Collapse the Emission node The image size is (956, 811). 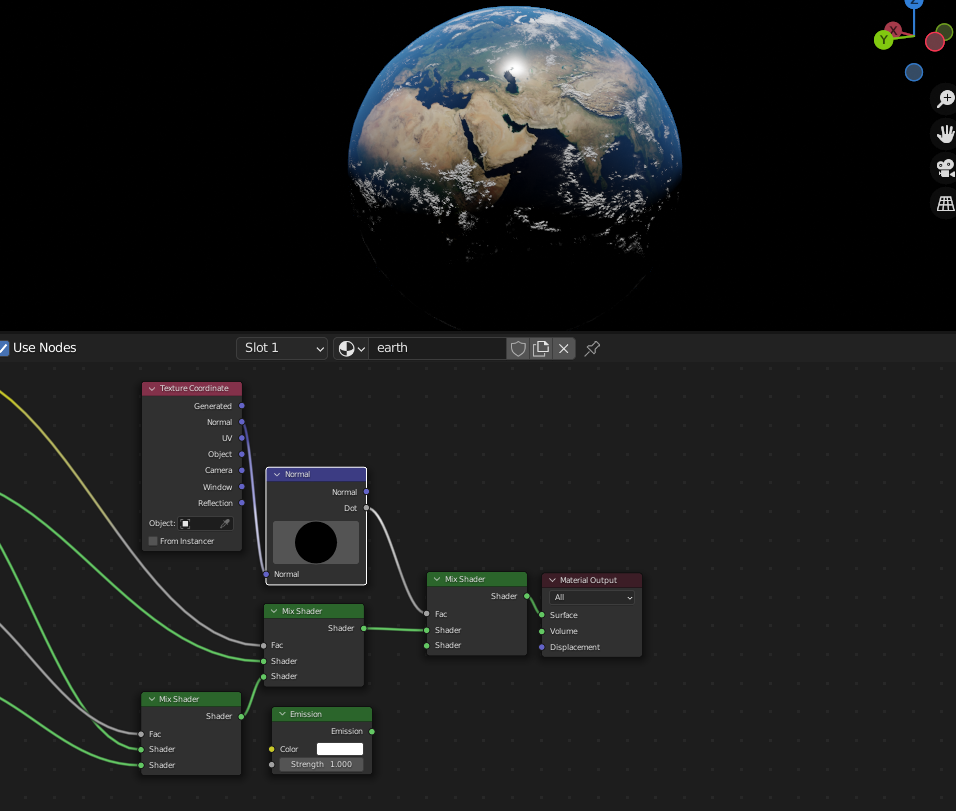pos(282,714)
